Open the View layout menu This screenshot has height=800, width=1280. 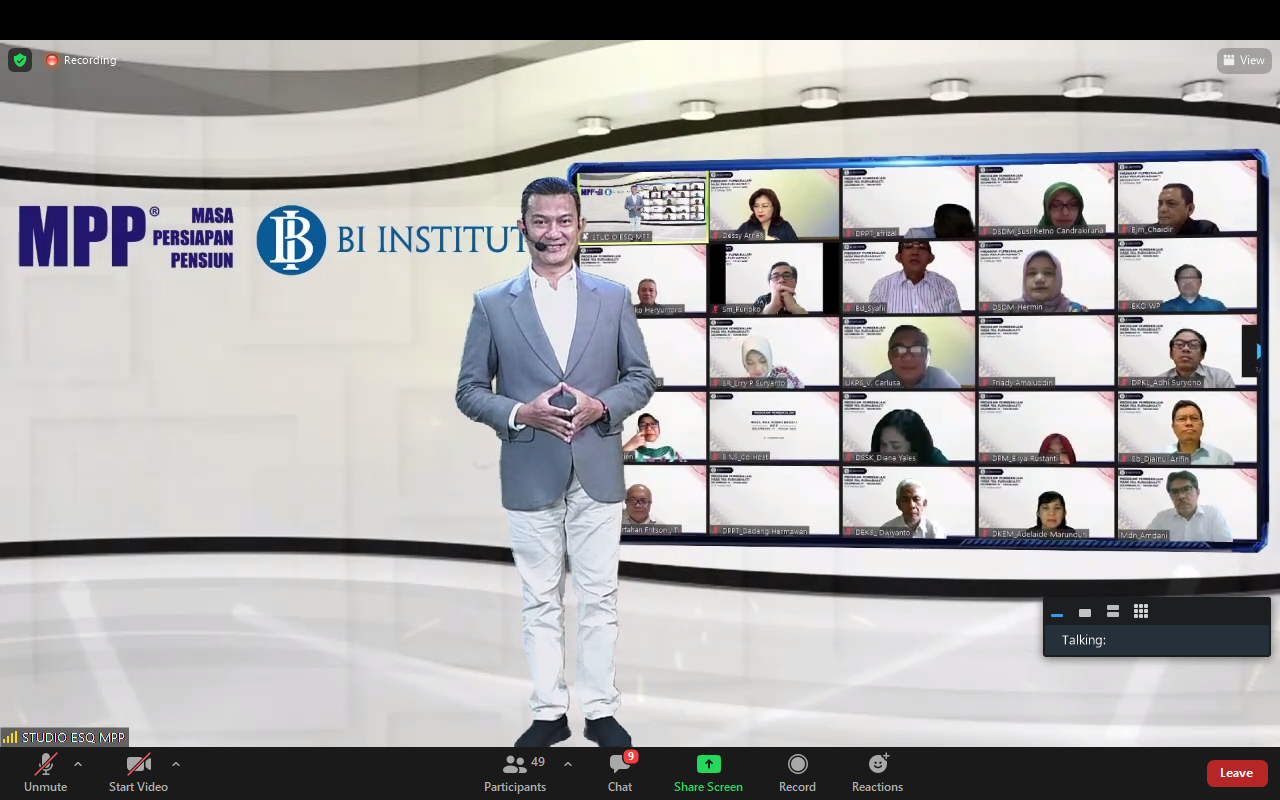coord(1244,60)
